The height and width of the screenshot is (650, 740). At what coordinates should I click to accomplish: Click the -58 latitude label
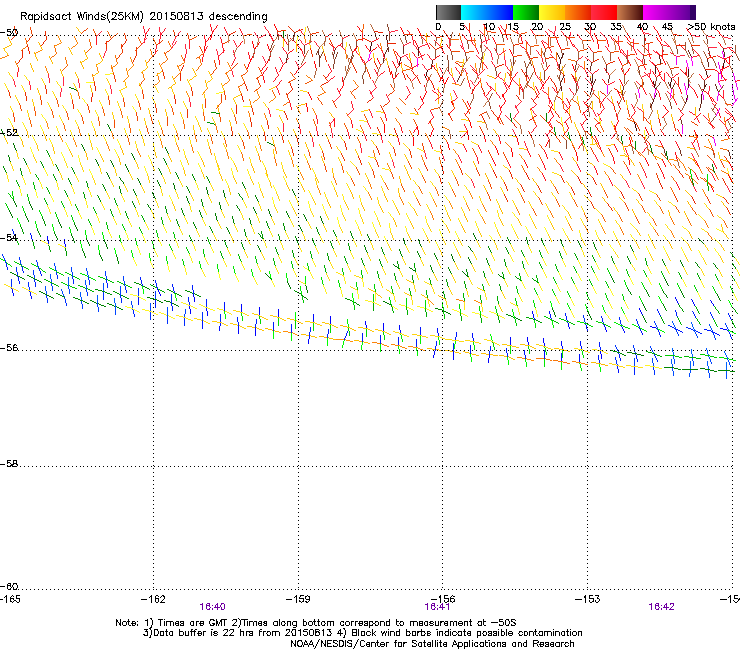[9, 464]
